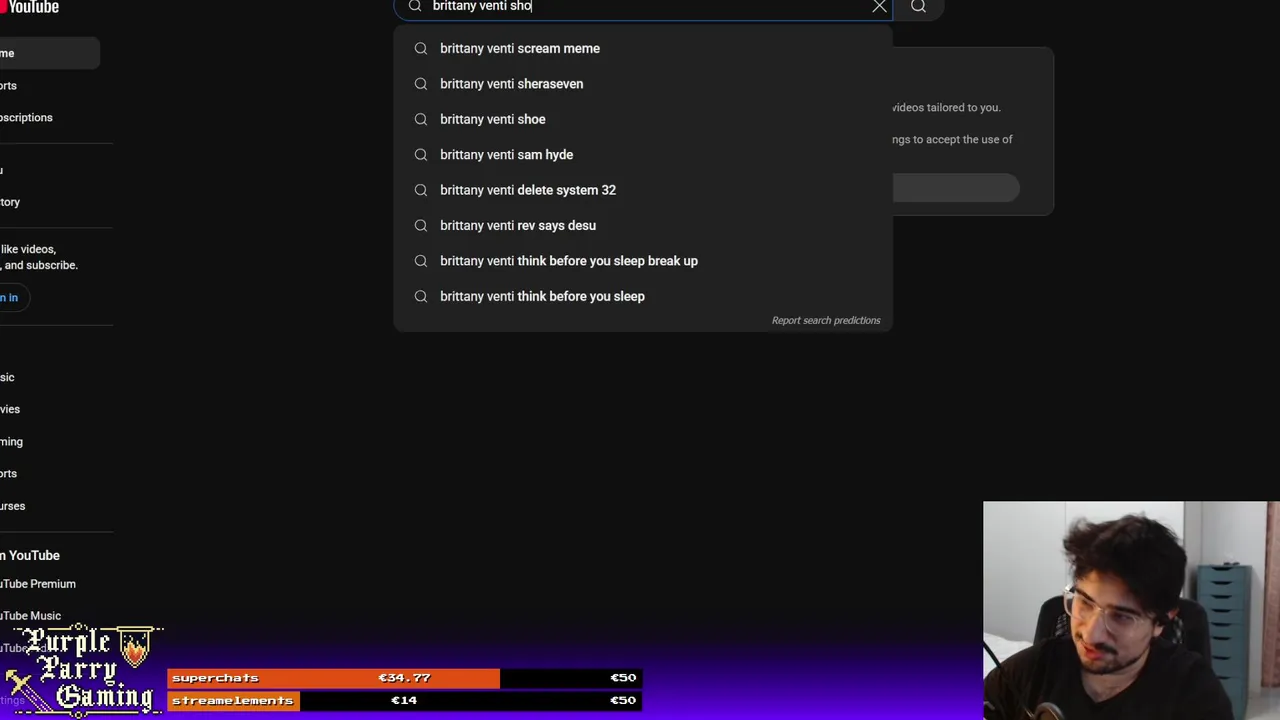Select suggestion 'brittany venti sam hyde'
1280x720 pixels.
643,155
